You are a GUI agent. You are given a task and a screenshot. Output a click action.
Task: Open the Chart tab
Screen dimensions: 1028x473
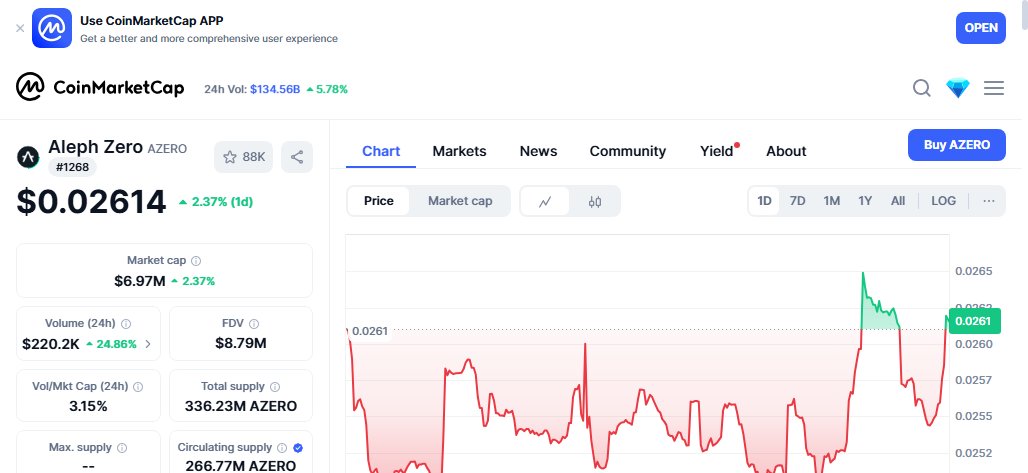(x=381, y=151)
